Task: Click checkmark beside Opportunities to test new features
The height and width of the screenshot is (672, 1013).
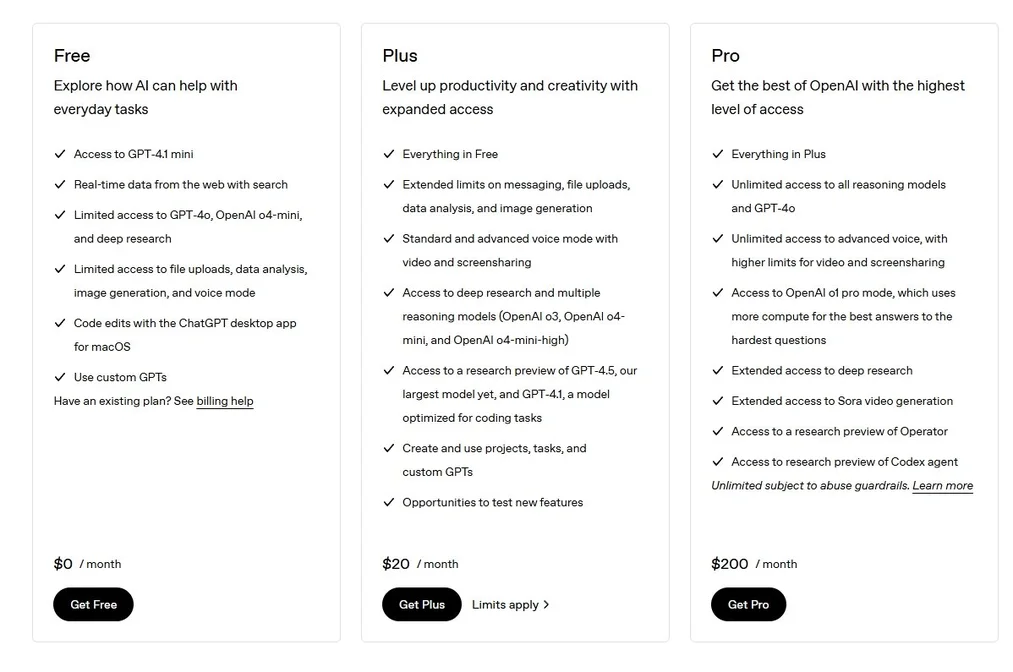Action: tap(389, 502)
